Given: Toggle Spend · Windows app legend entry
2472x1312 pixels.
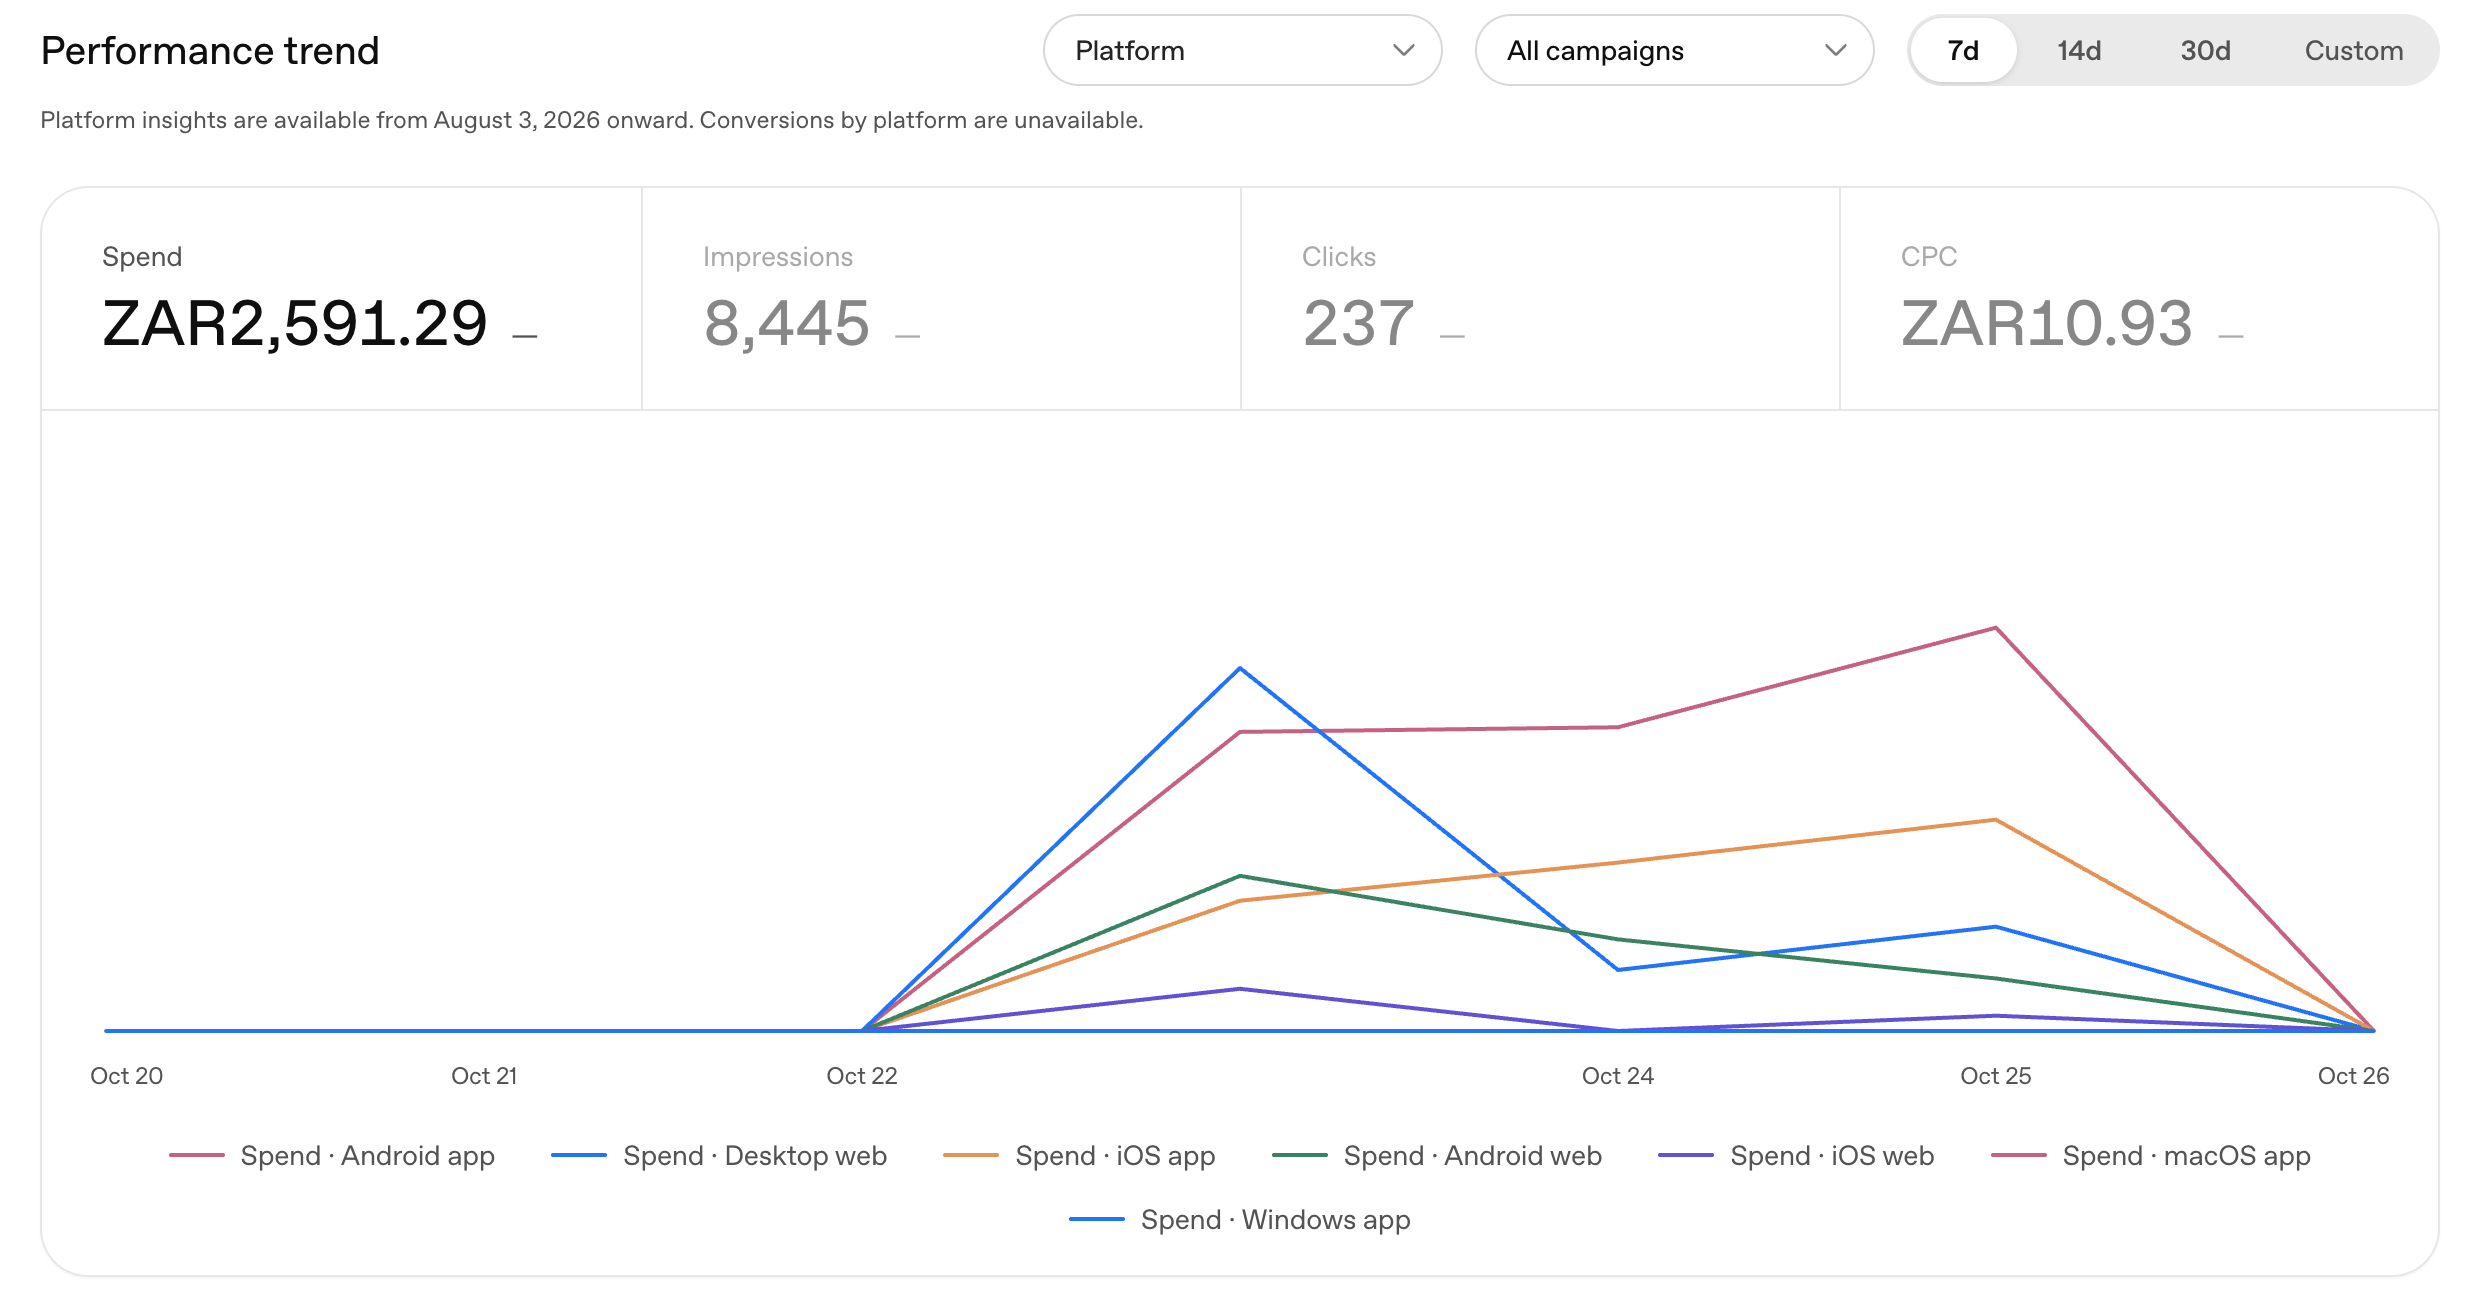Looking at the screenshot, I should tap(1240, 1220).
